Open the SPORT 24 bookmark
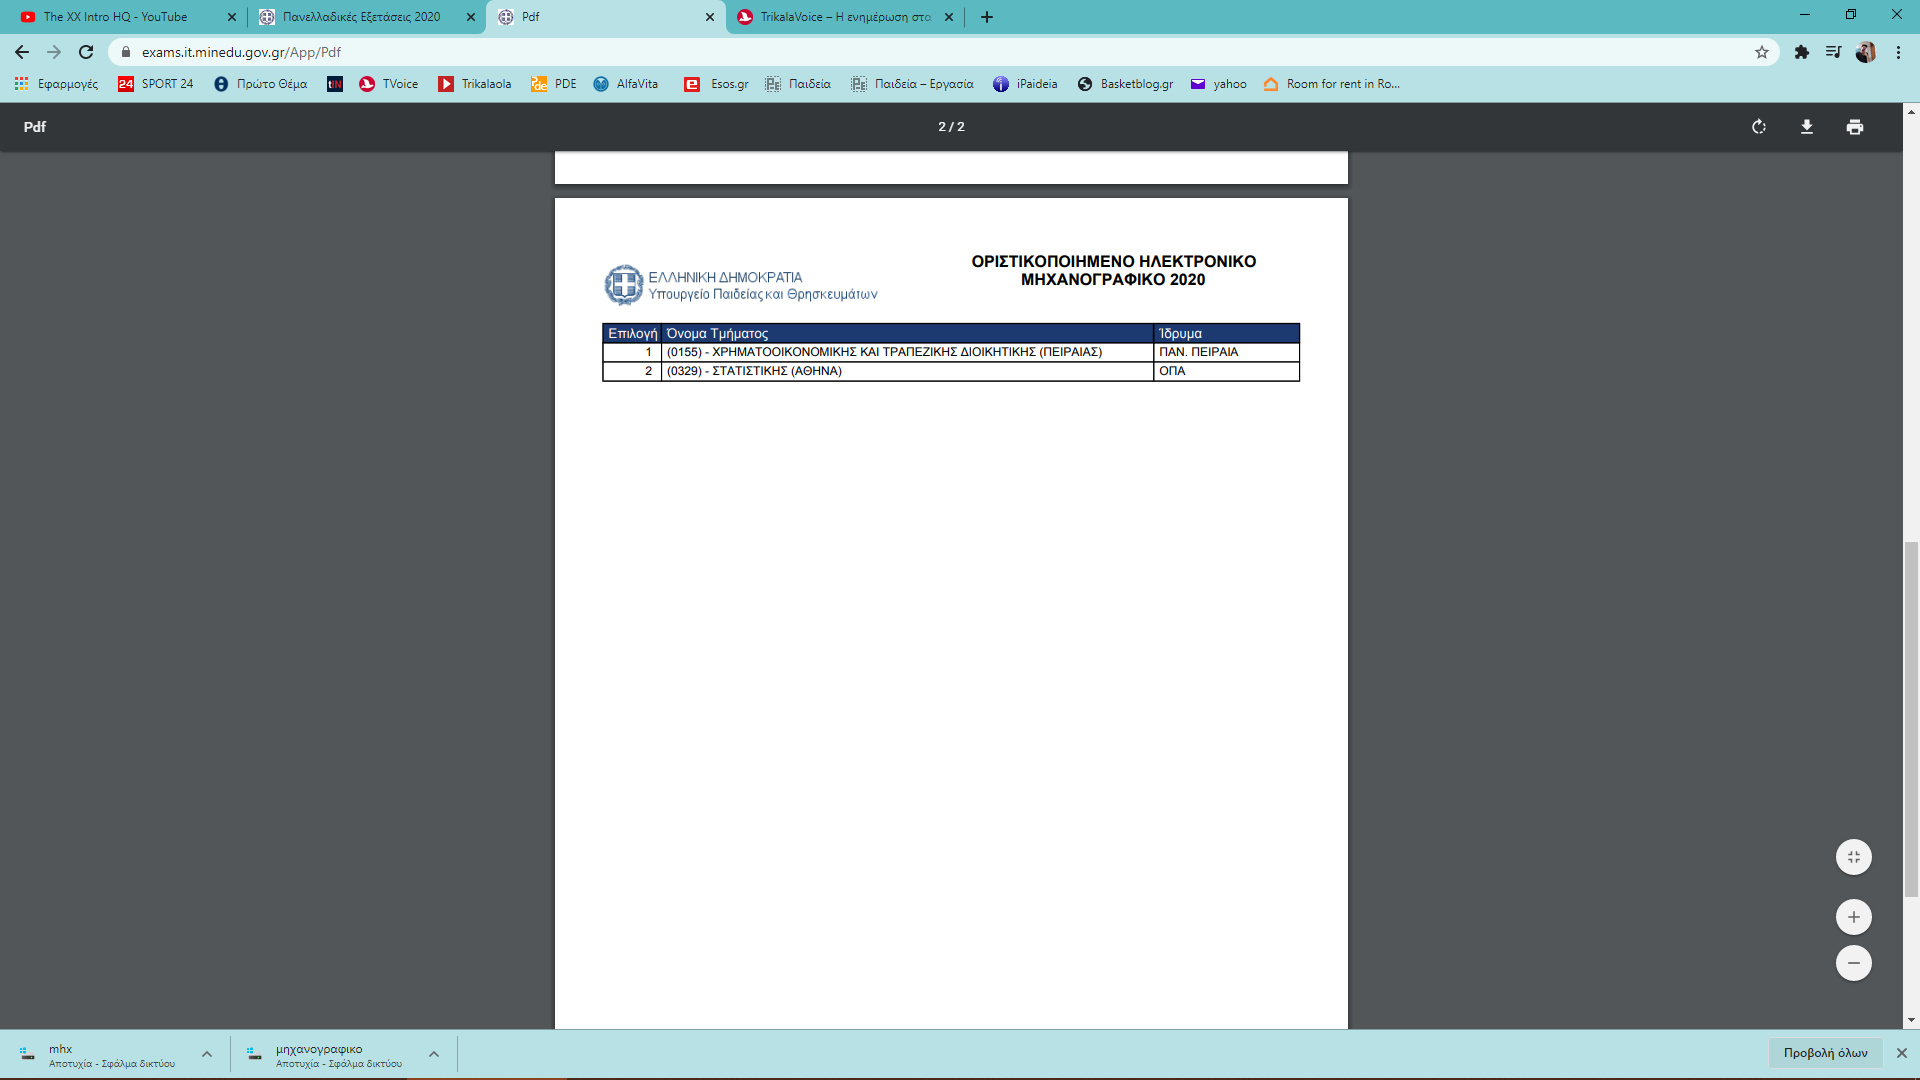Viewport: 1920px width, 1080px height. pos(156,84)
